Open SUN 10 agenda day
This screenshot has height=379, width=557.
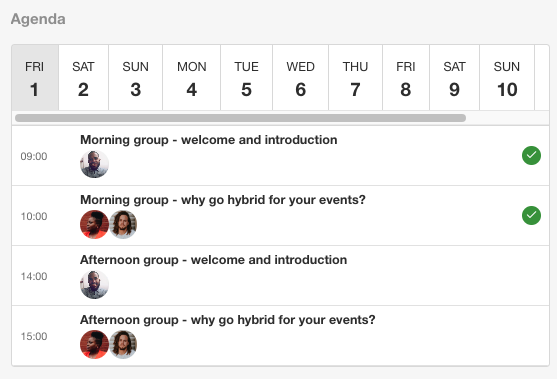coord(507,78)
